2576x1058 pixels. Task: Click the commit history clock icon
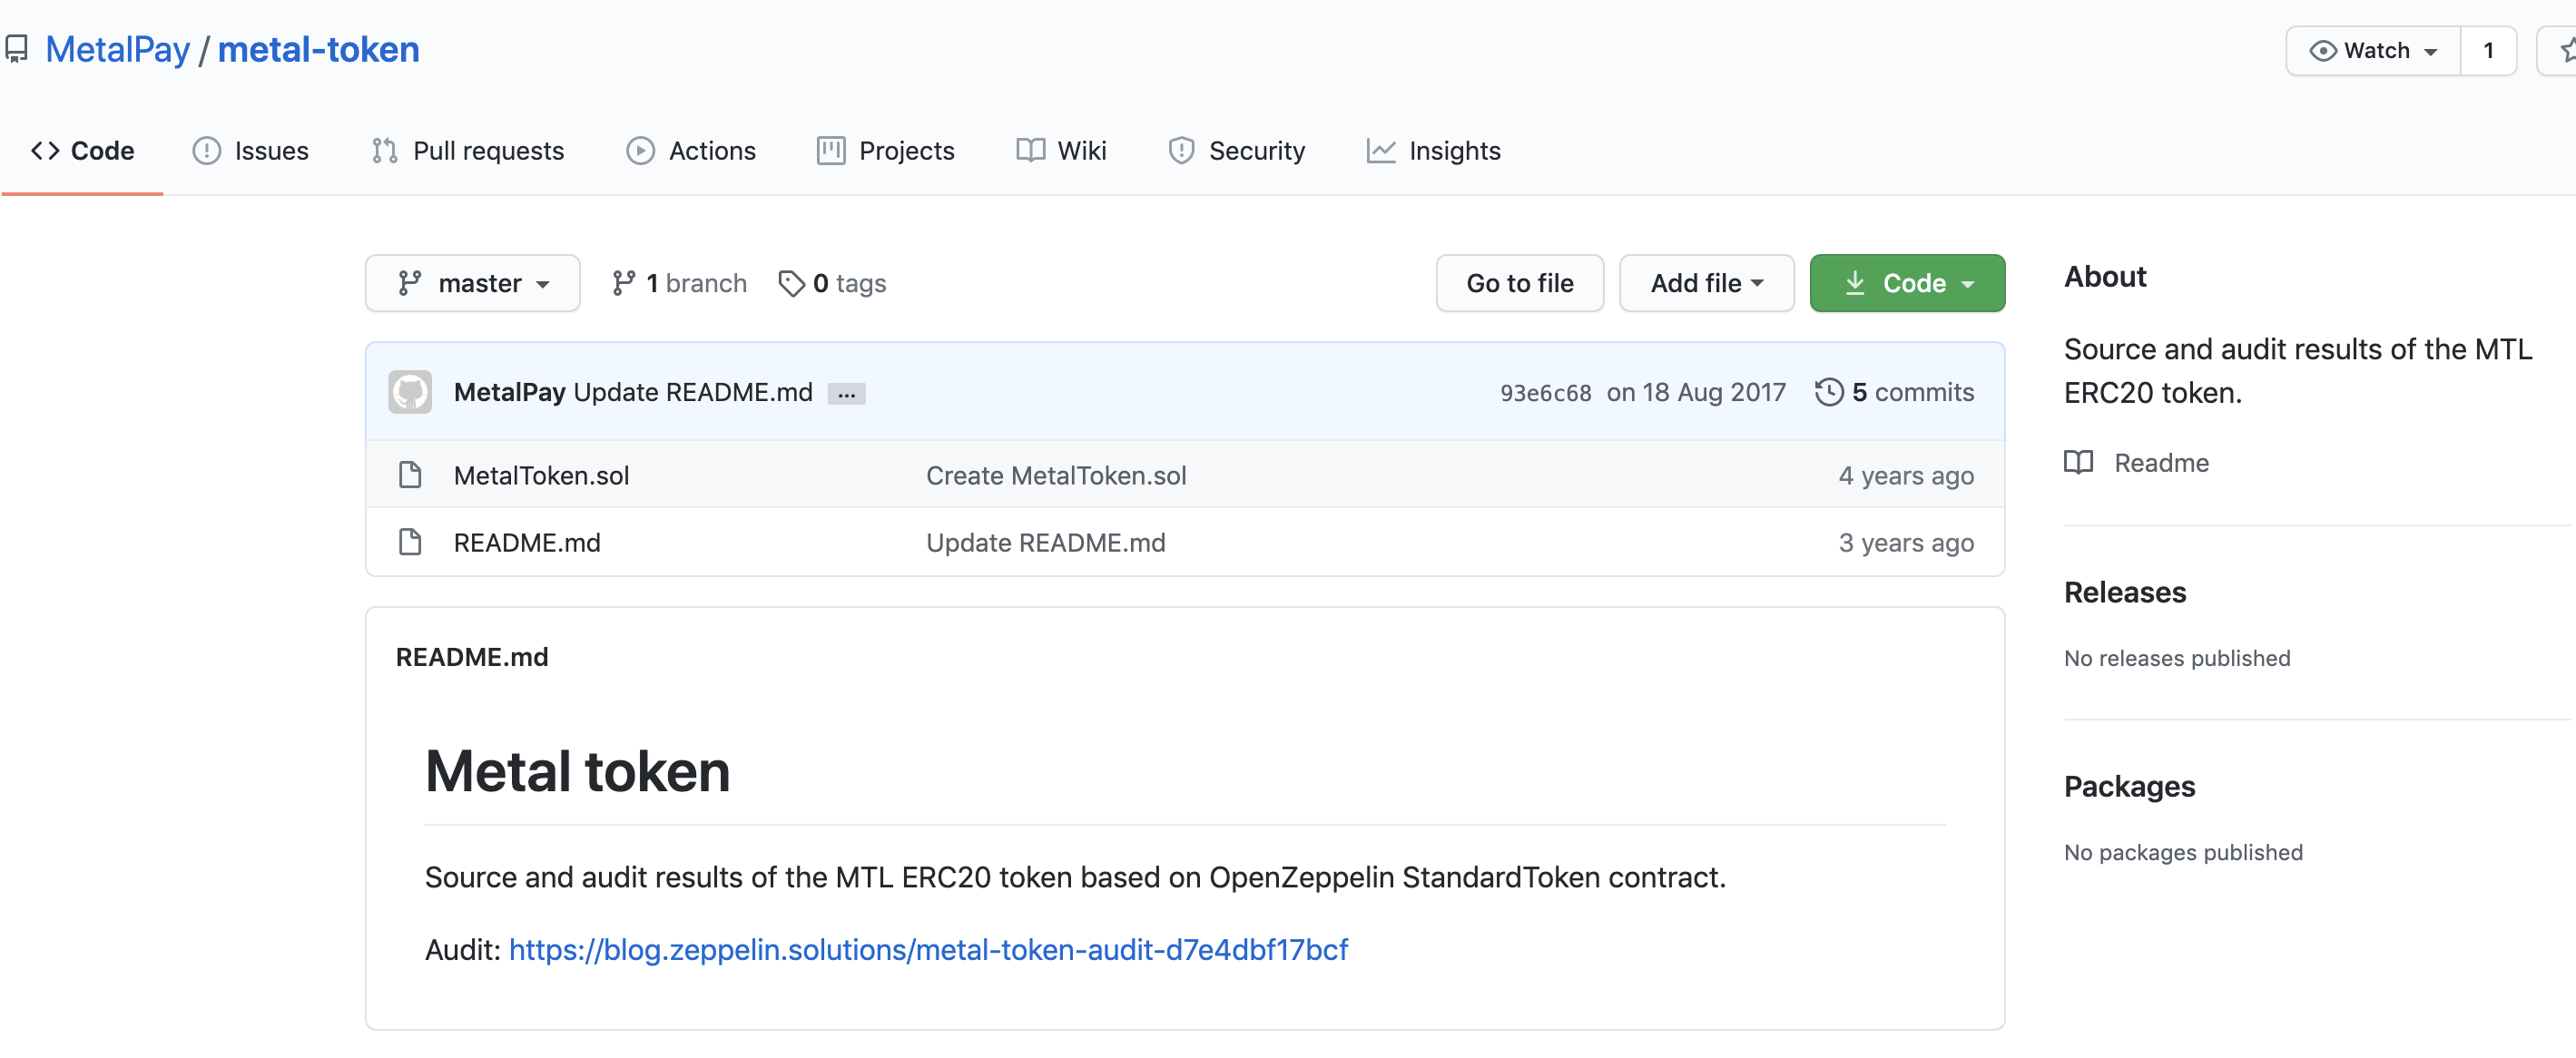coord(1828,392)
